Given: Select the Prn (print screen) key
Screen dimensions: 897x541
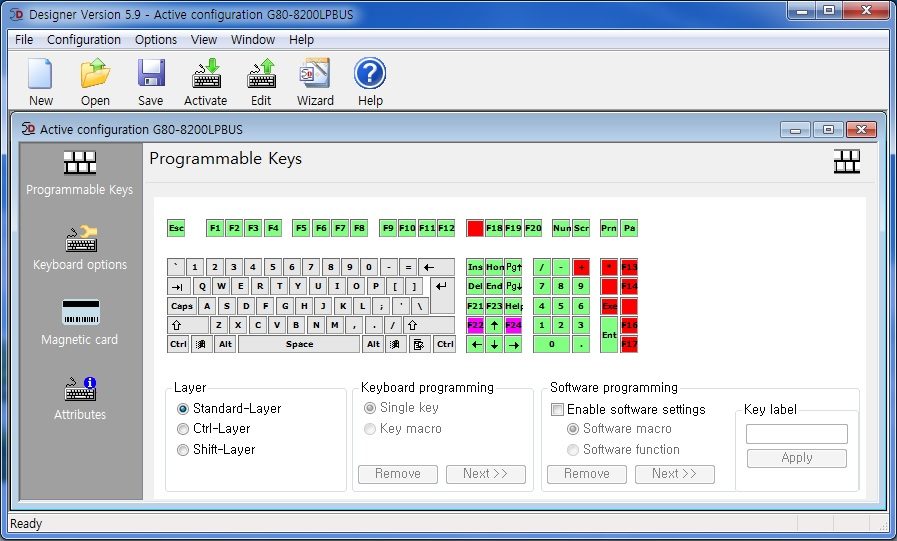Looking at the screenshot, I should [609, 228].
